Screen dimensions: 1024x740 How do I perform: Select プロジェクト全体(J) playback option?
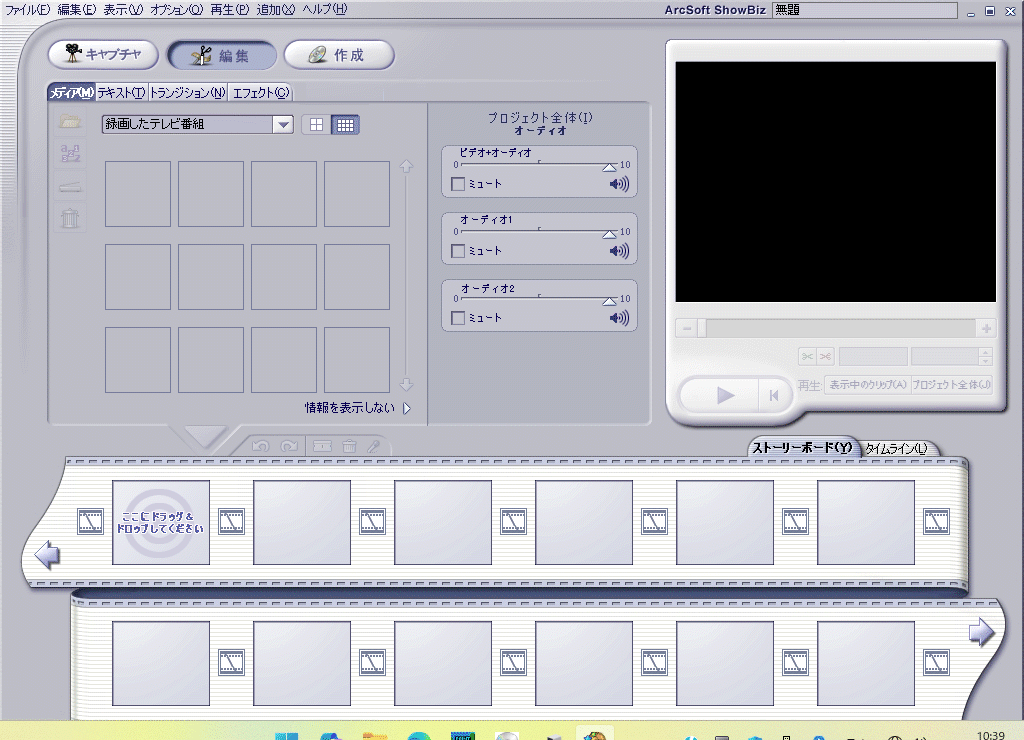(952, 385)
